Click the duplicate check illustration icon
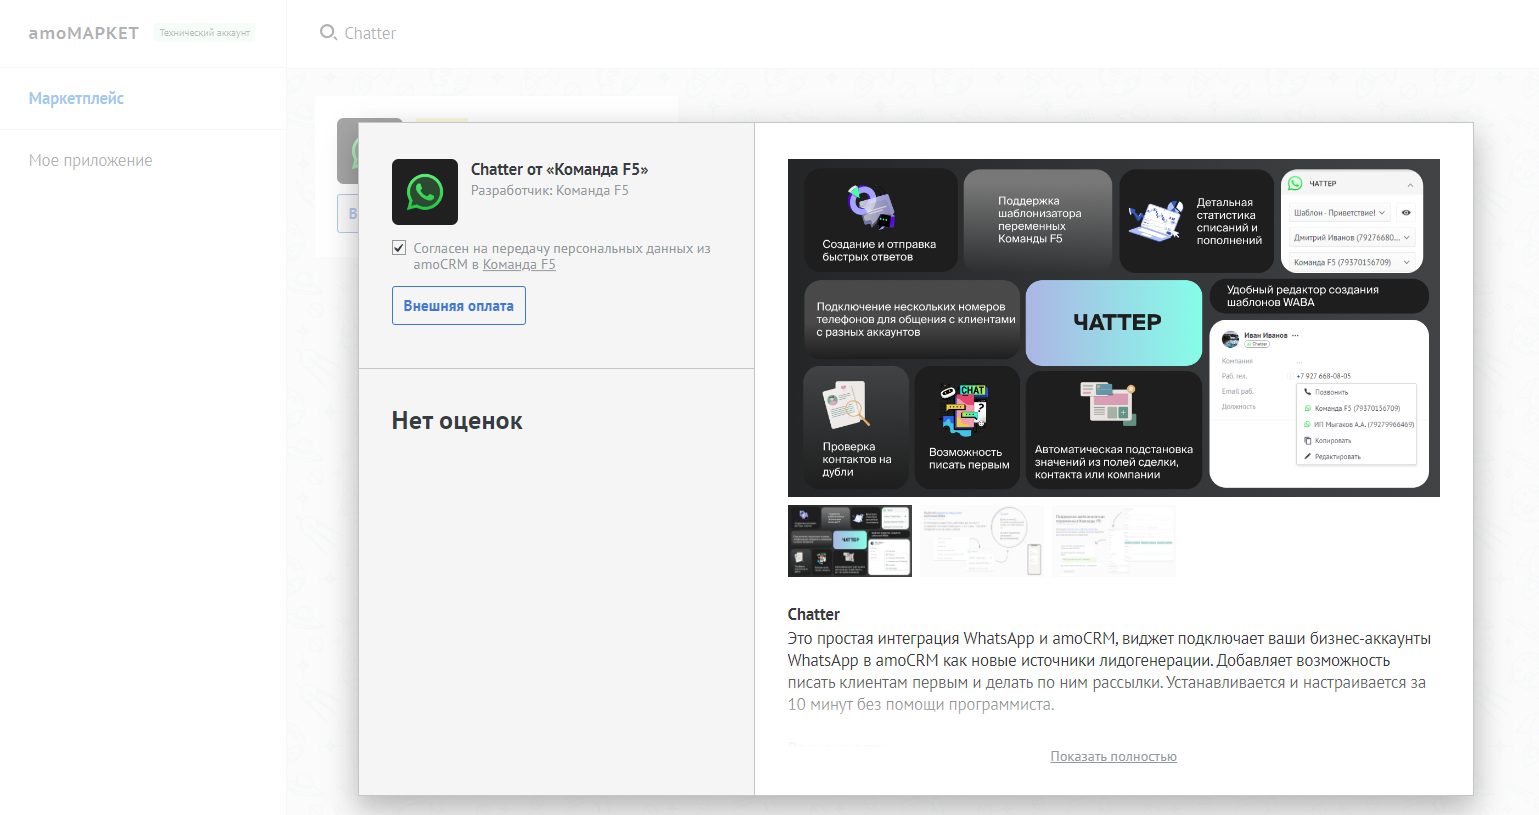Viewport: 1539px width, 815px height. pyautogui.click(x=845, y=405)
